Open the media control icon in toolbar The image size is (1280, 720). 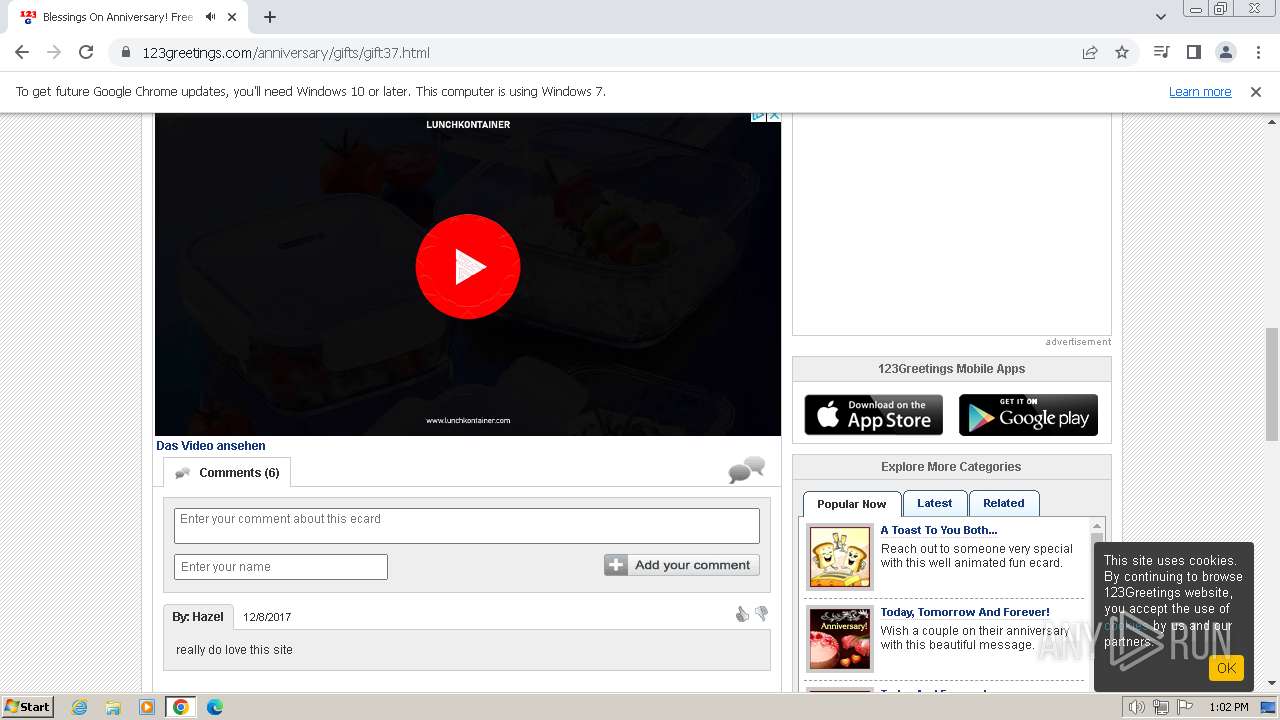pyautogui.click(x=1161, y=53)
